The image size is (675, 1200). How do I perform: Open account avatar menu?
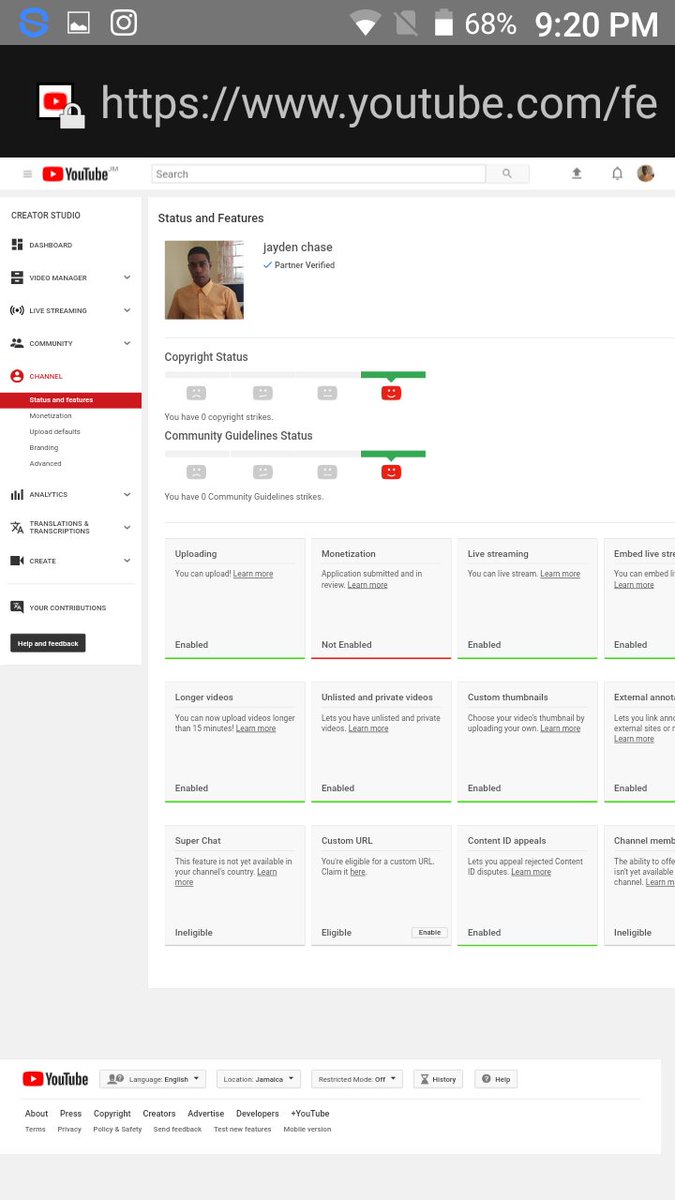[x=646, y=173]
